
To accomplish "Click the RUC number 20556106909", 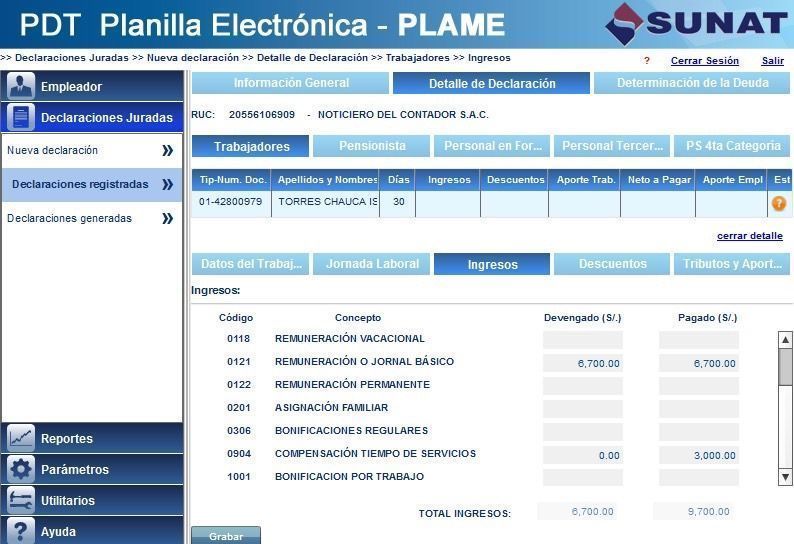I will click(262, 114).
